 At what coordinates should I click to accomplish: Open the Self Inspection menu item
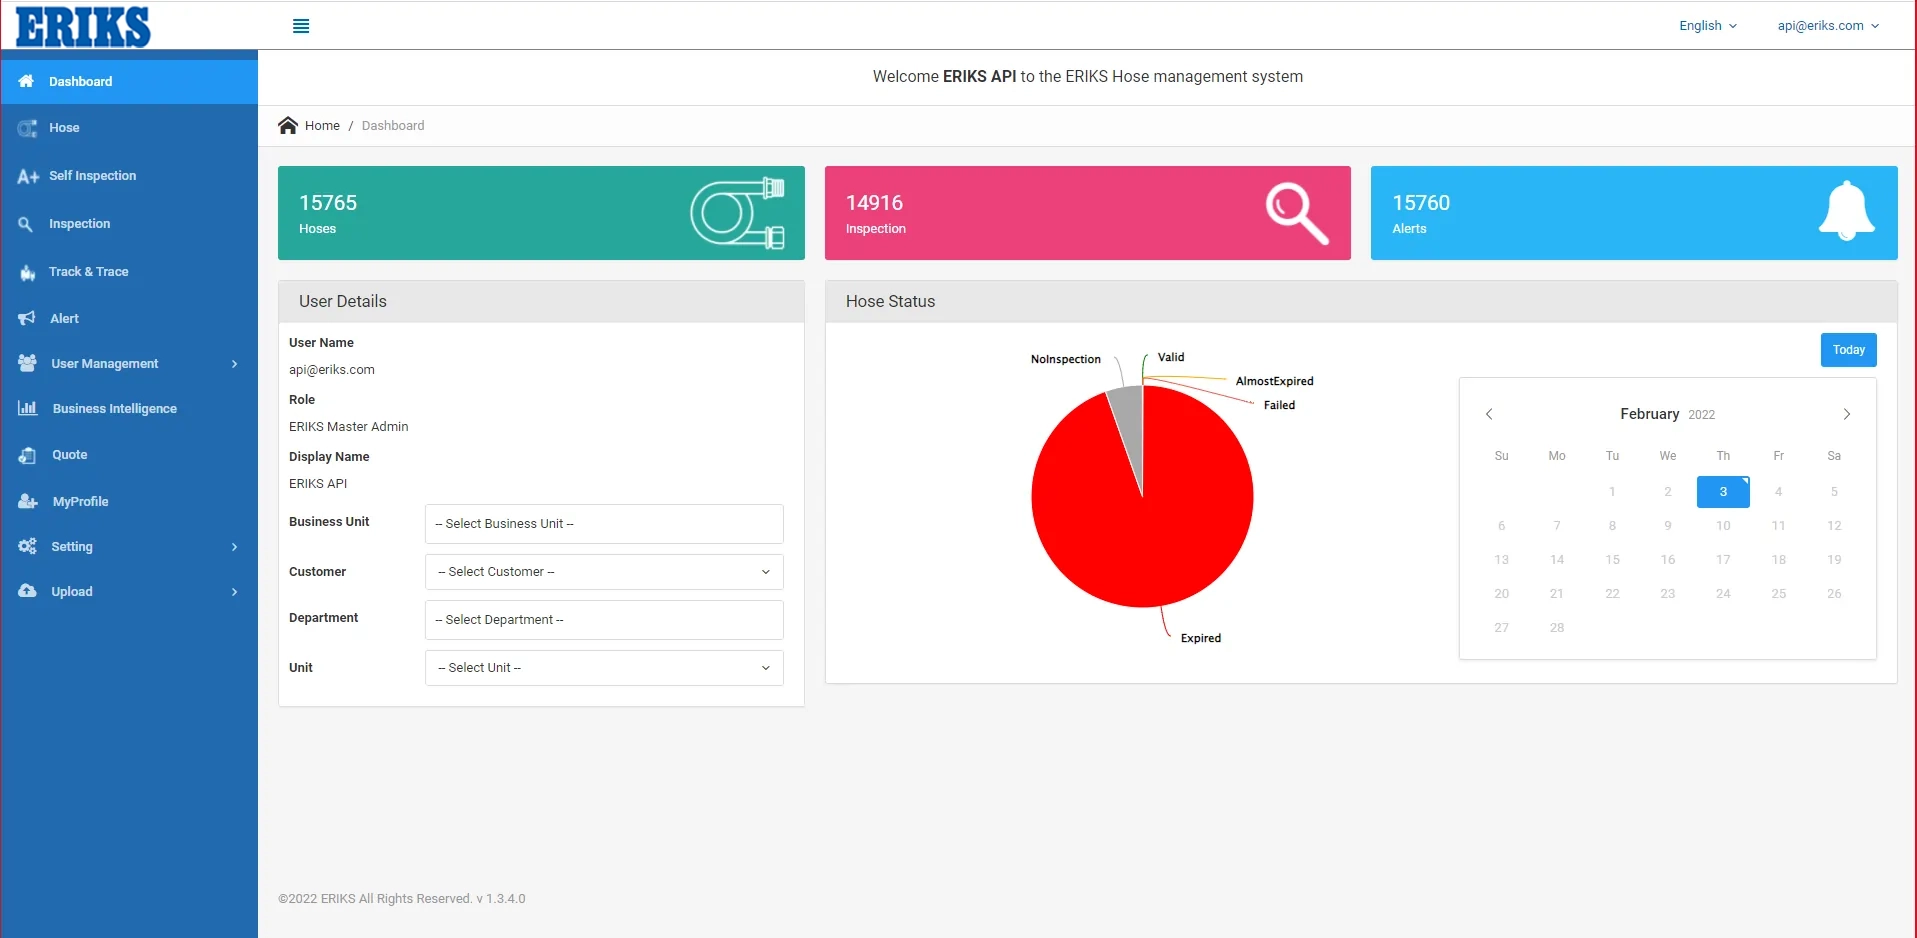click(x=129, y=176)
